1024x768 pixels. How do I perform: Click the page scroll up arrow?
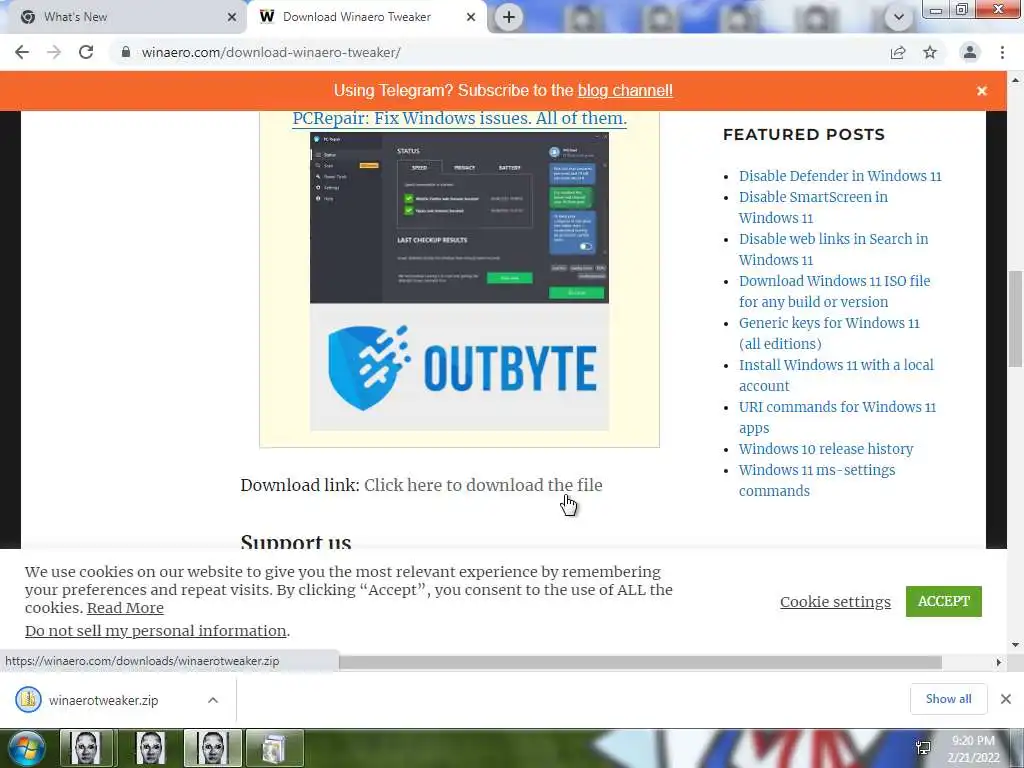1015,80
